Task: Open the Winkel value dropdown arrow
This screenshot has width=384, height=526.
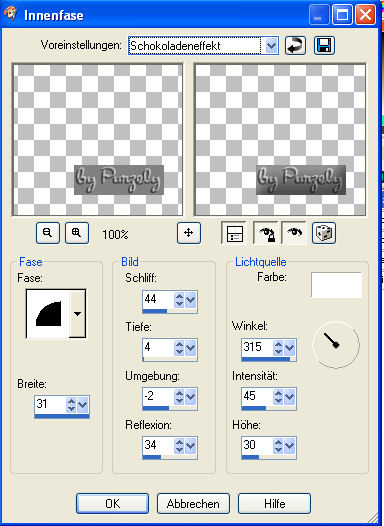Action: pyautogui.click(x=289, y=348)
